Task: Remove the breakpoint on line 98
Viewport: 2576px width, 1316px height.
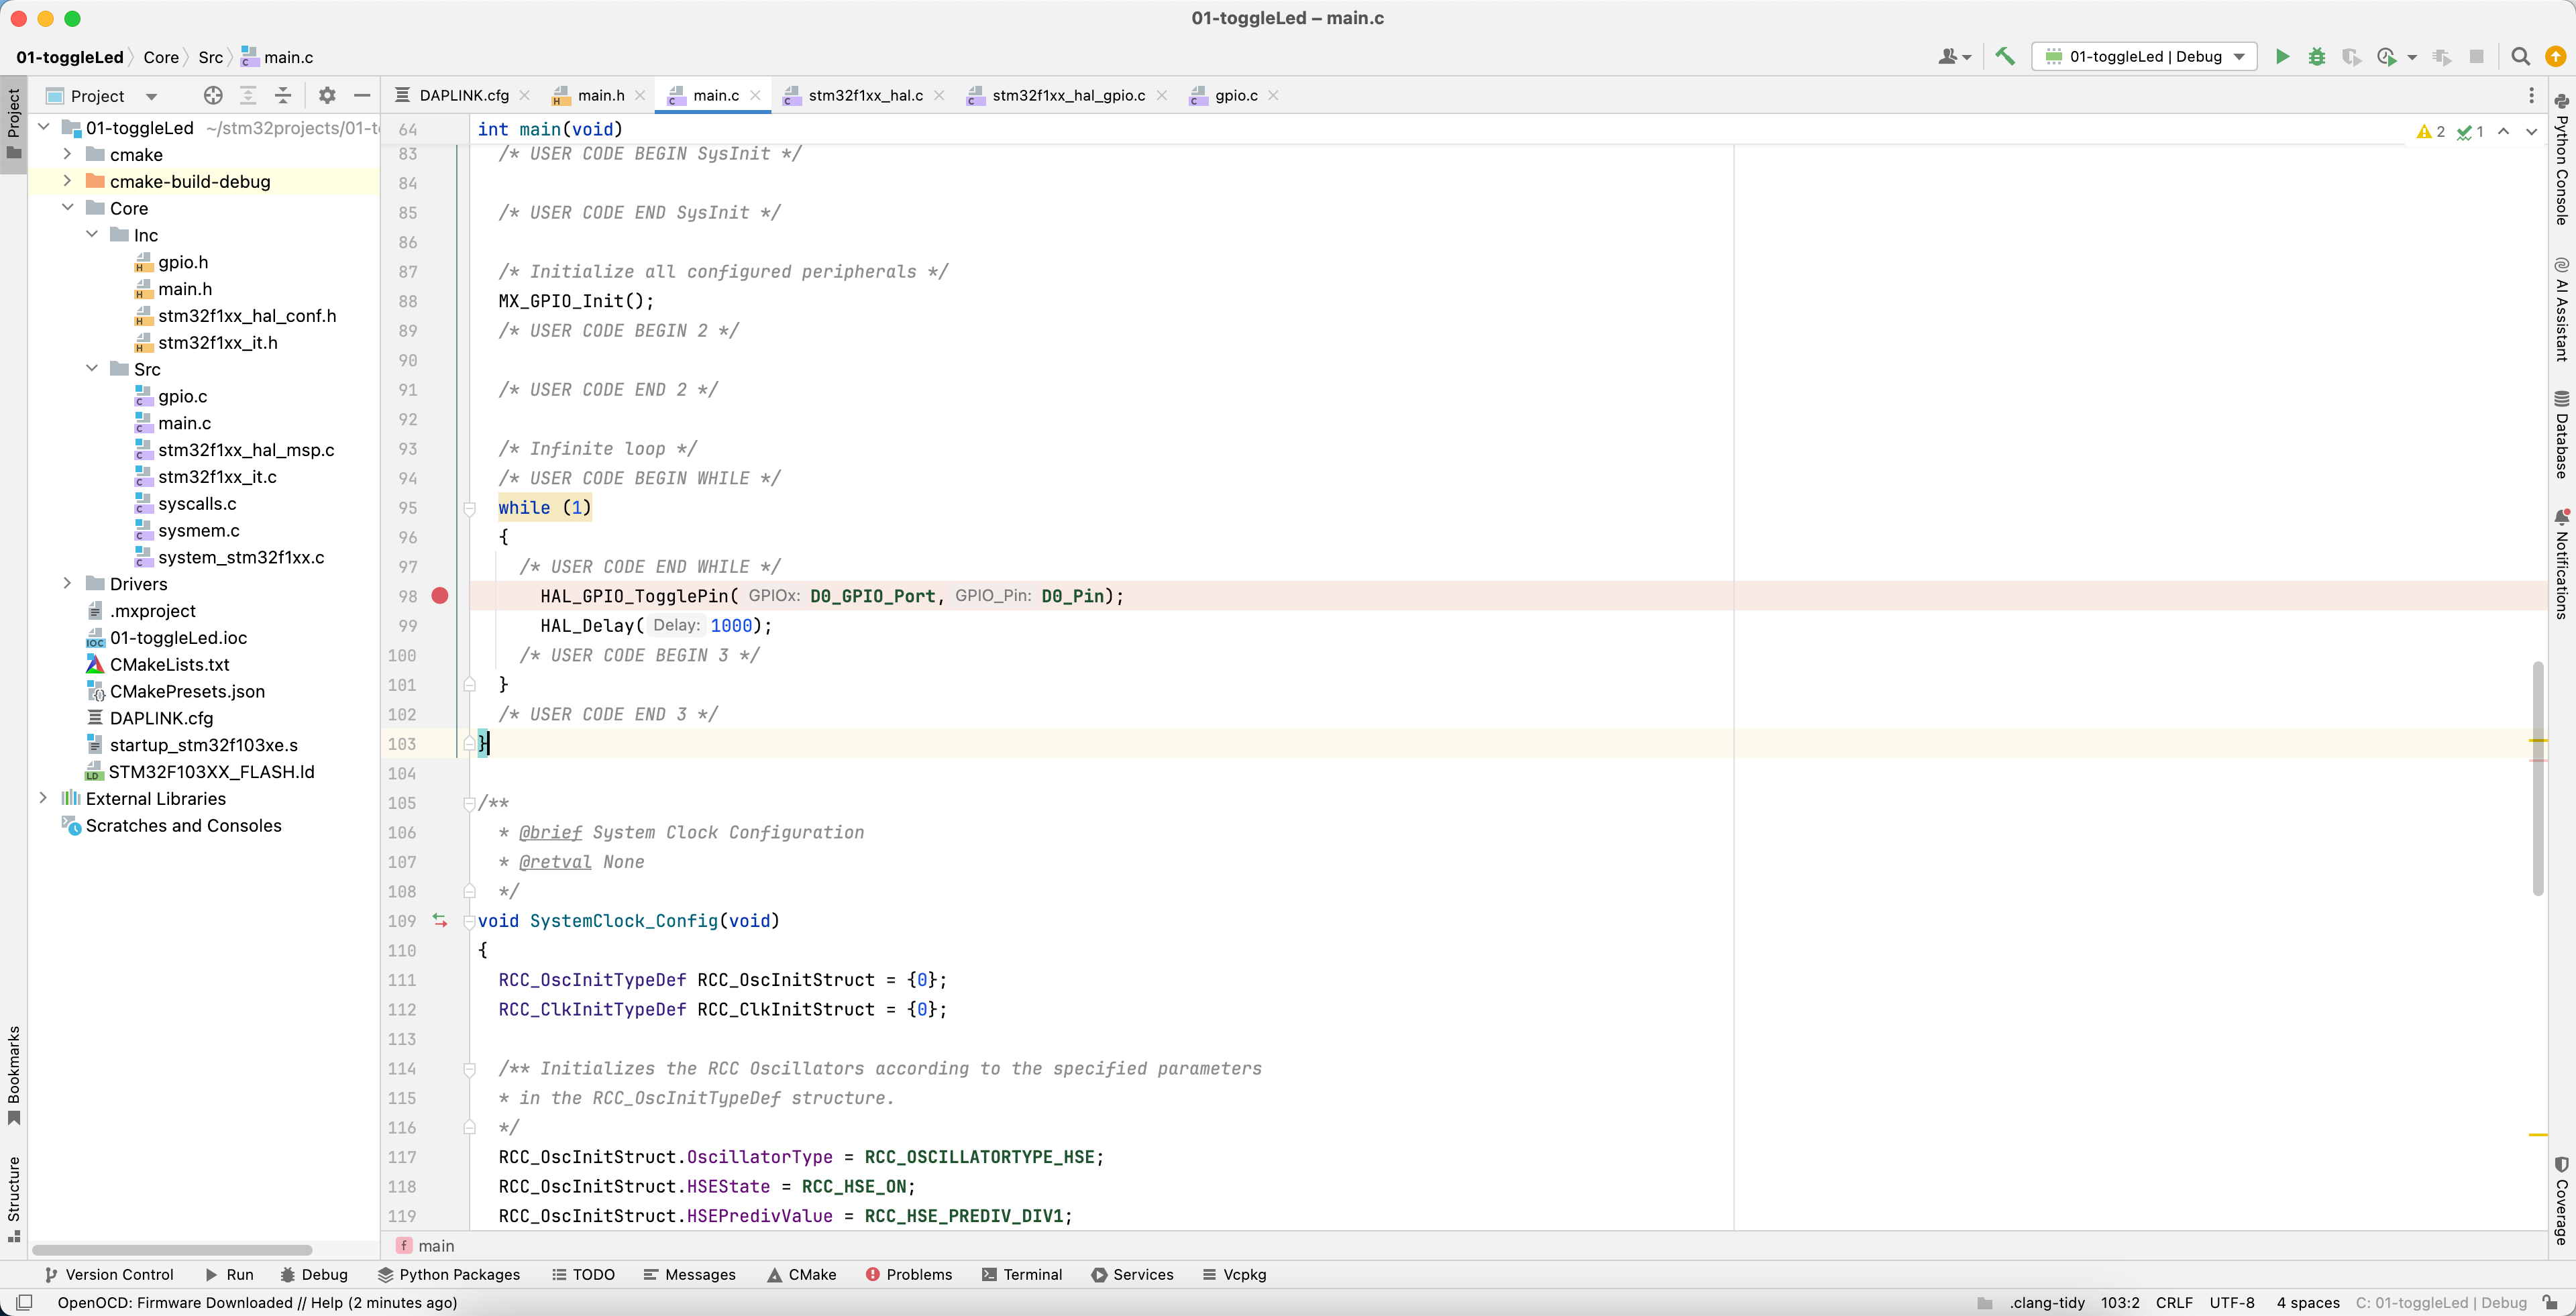Action: click(x=440, y=596)
